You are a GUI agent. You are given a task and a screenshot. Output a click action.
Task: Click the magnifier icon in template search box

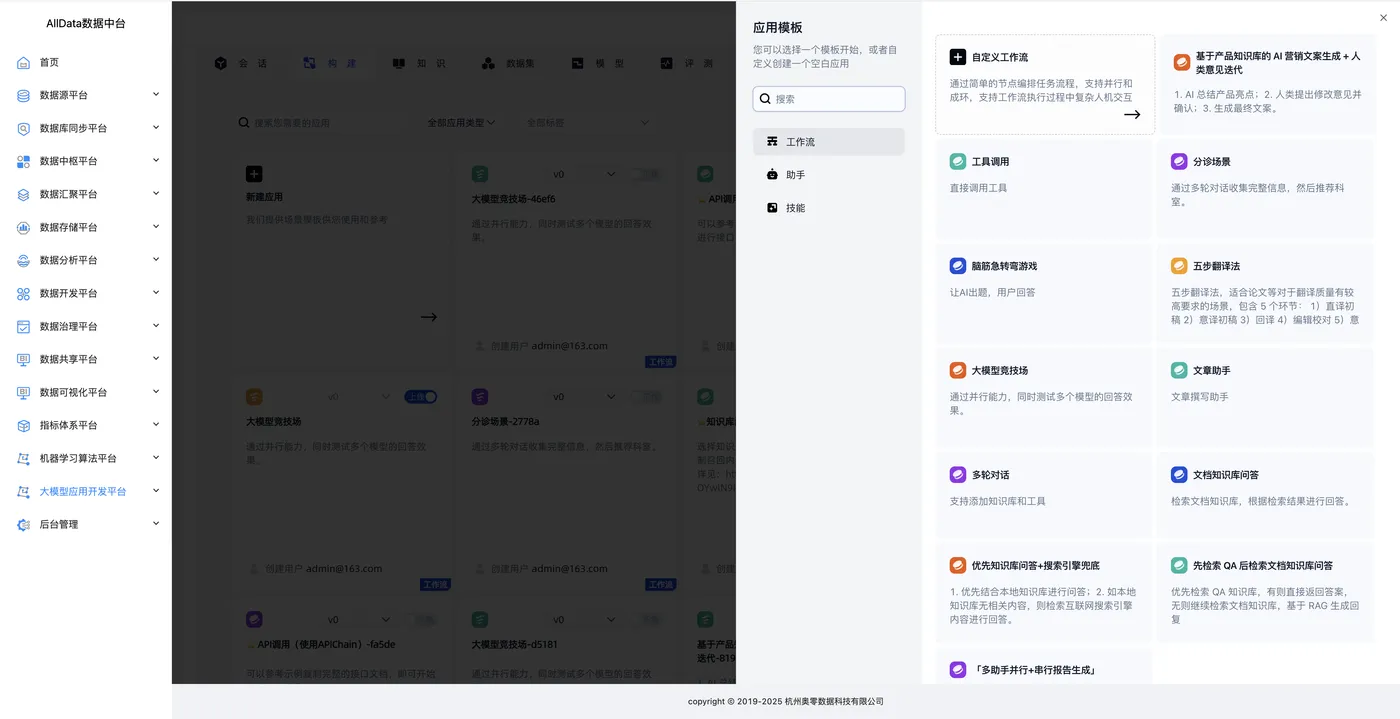pyautogui.click(x=765, y=99)
